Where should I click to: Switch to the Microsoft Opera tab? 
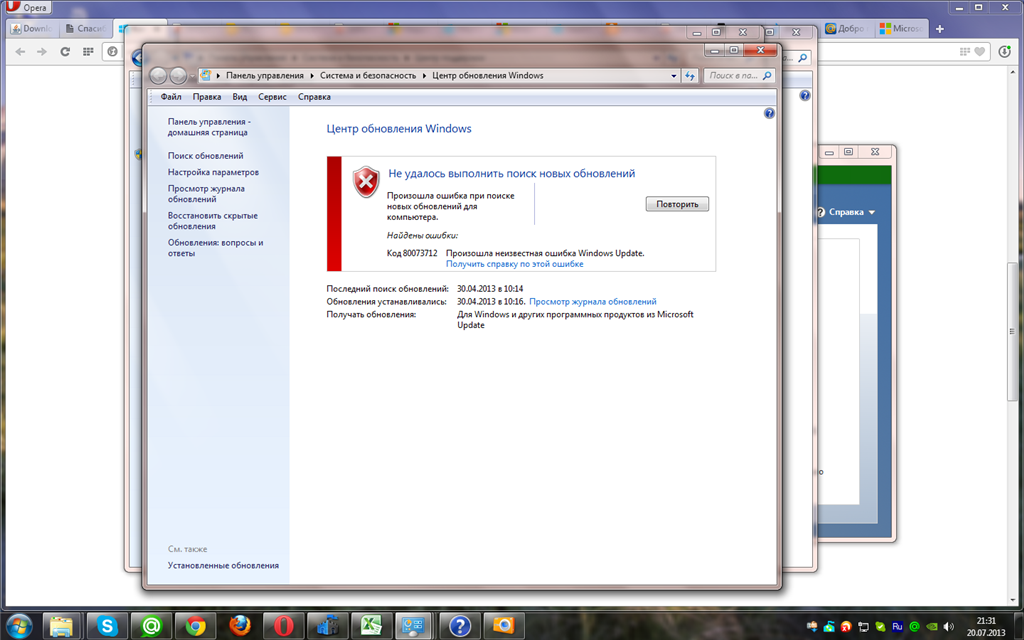[900, 29]
